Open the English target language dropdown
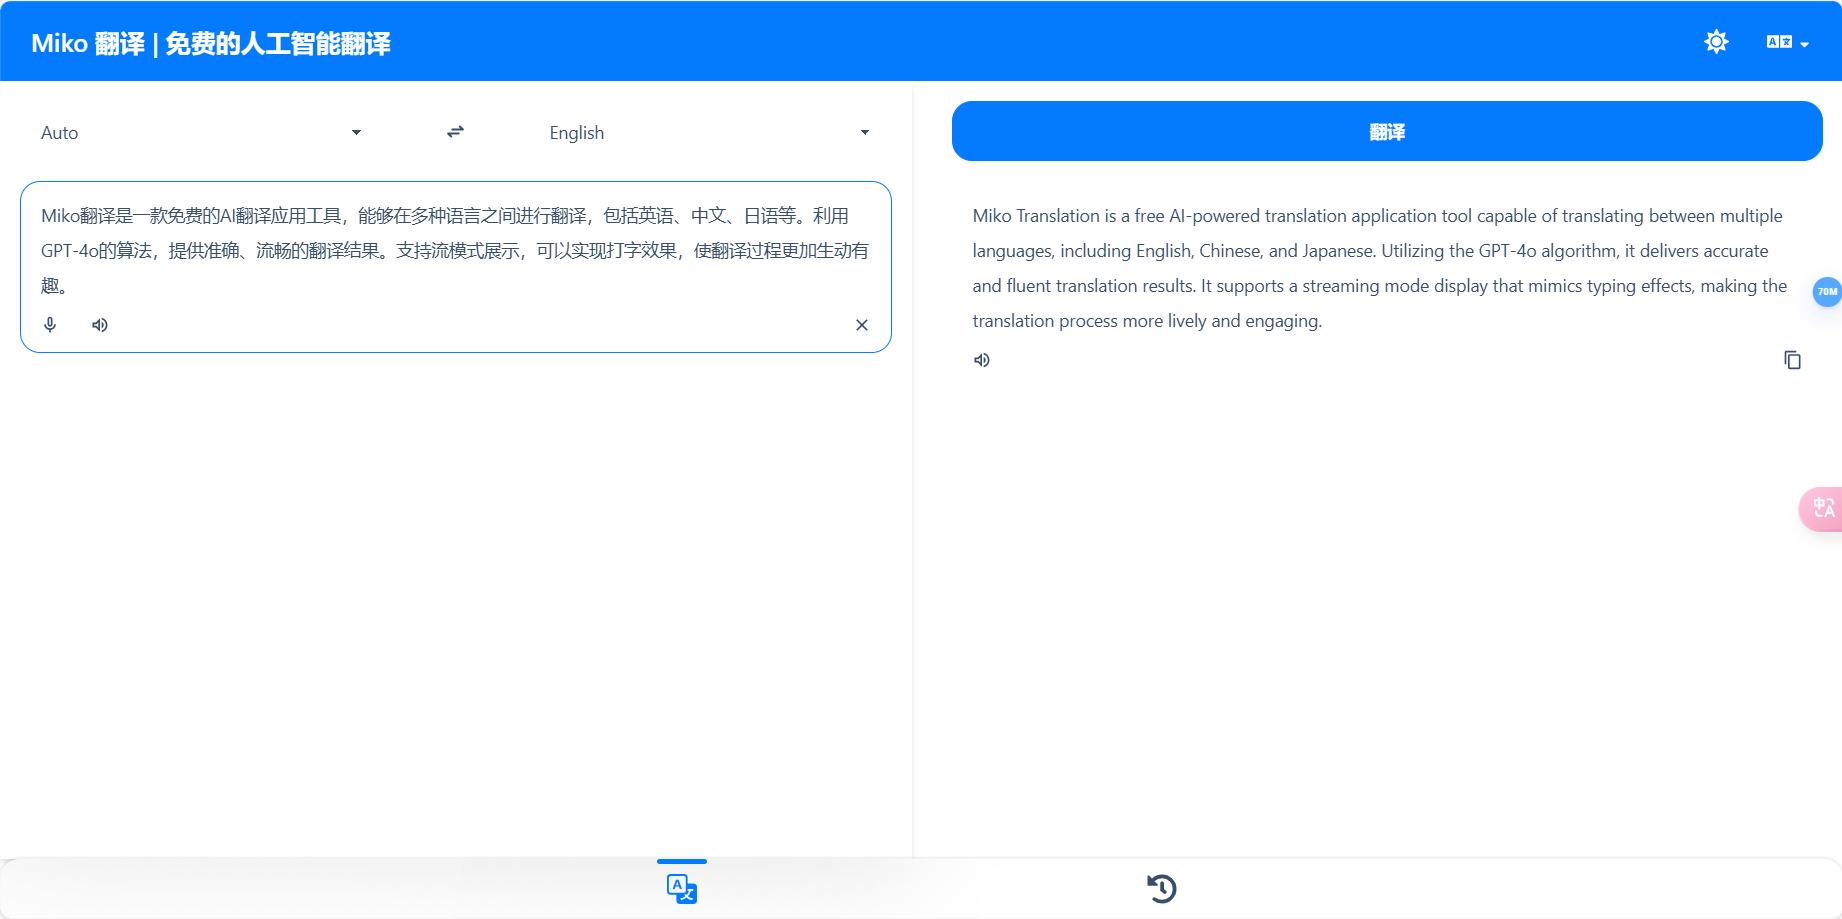The image size is (1842, 919). point(865,131)
